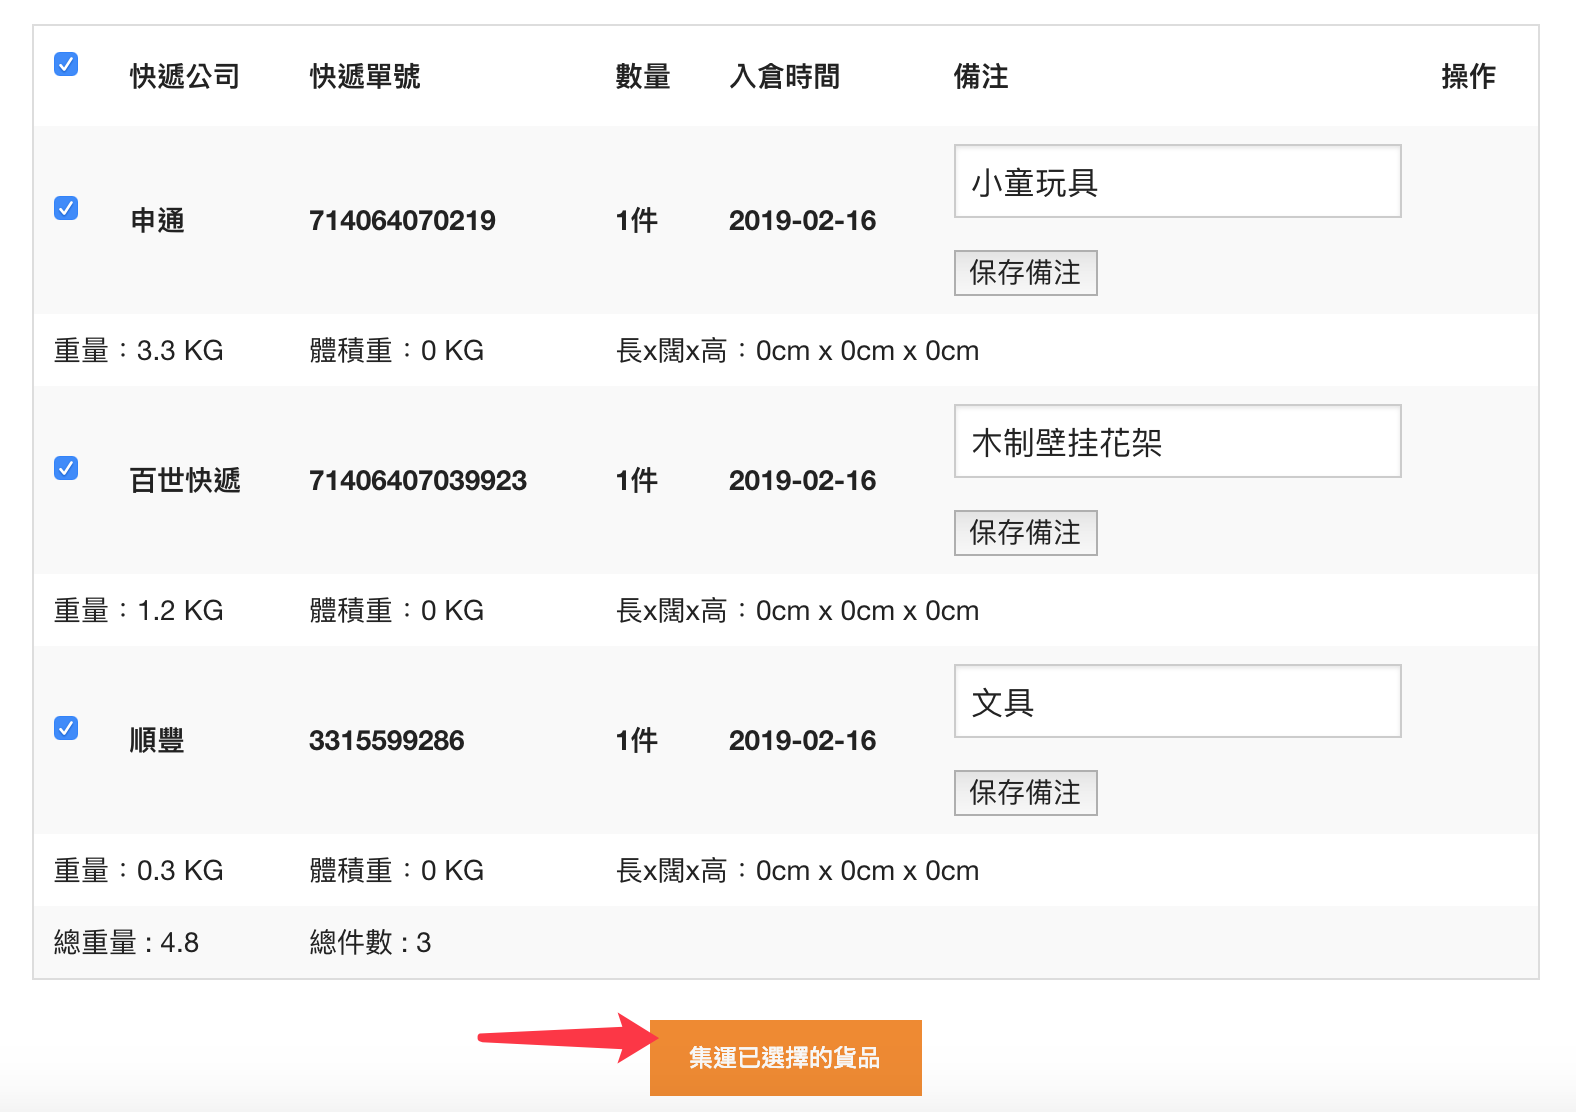Toggle the select-all checkbox in table header
Screen dimensions: 1576x1112
pos(66,64)
